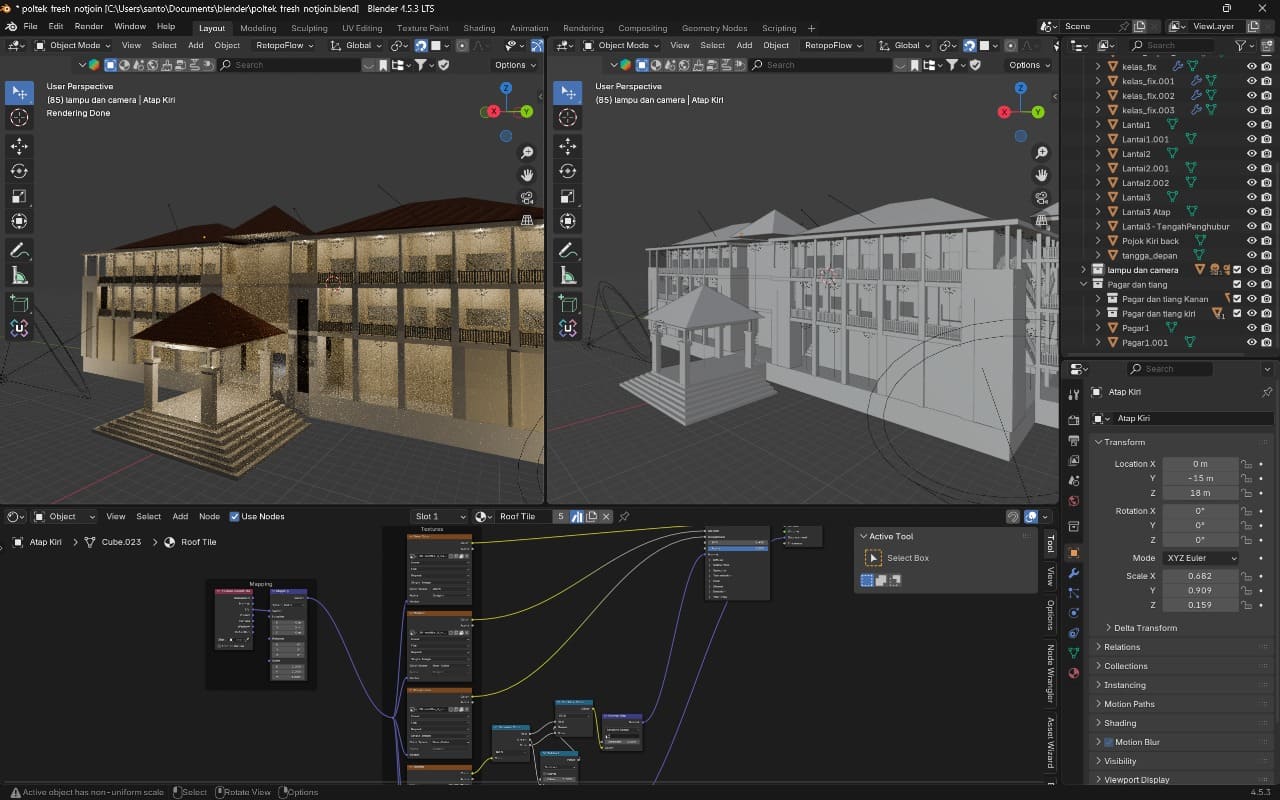Open the Modifiers wrench properties tab
The width and height of the screenshot is (1280, 800).
click(1073, 573)
